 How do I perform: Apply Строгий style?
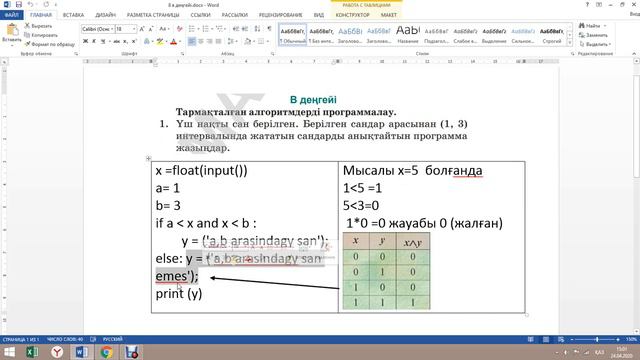(x=552, y=35)
